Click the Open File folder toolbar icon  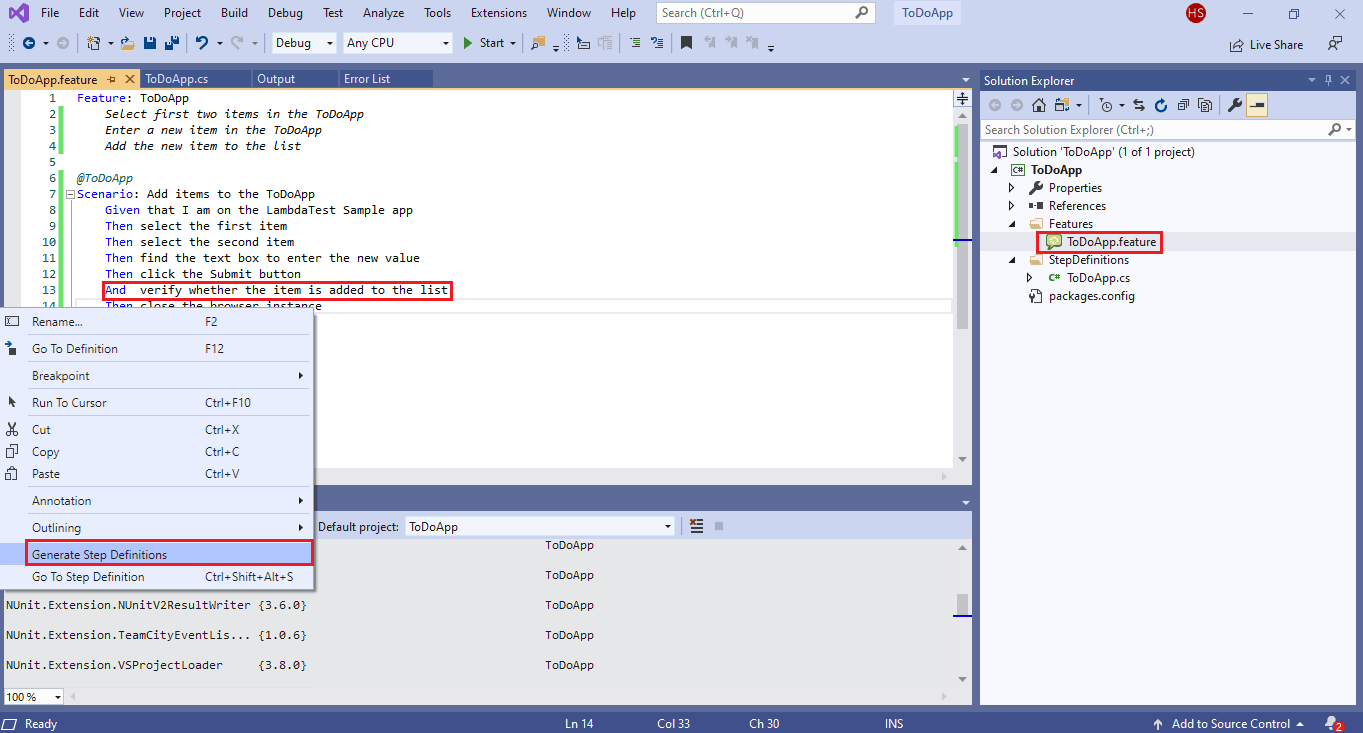(128, 43)
